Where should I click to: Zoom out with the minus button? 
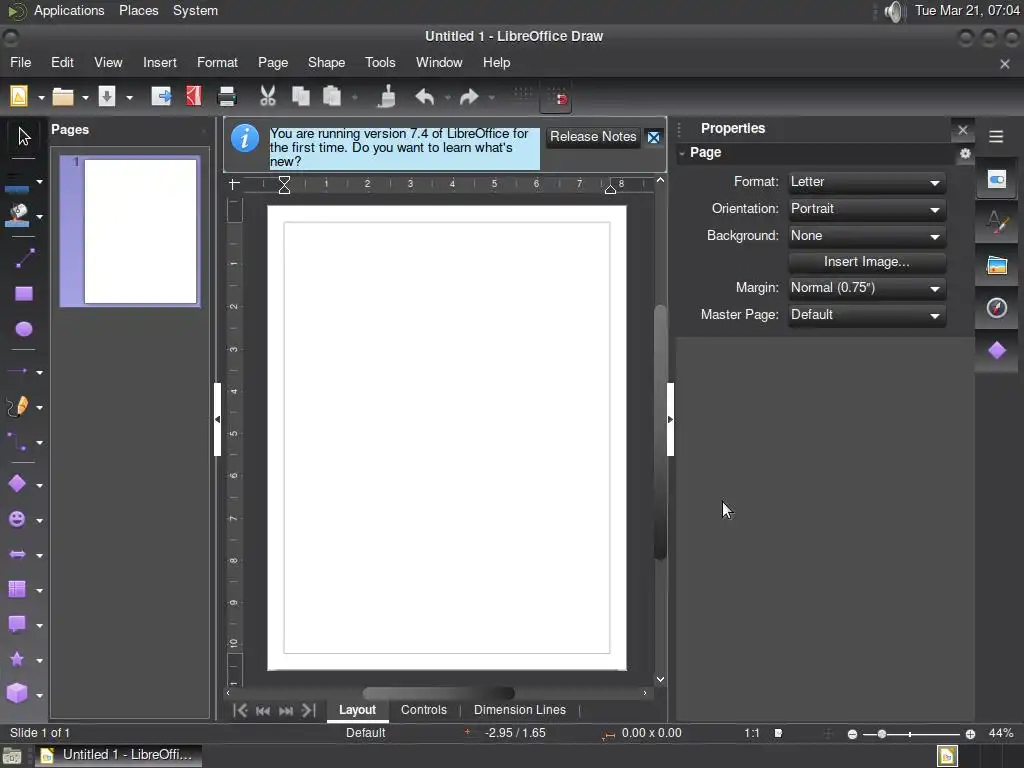(852, 734)
